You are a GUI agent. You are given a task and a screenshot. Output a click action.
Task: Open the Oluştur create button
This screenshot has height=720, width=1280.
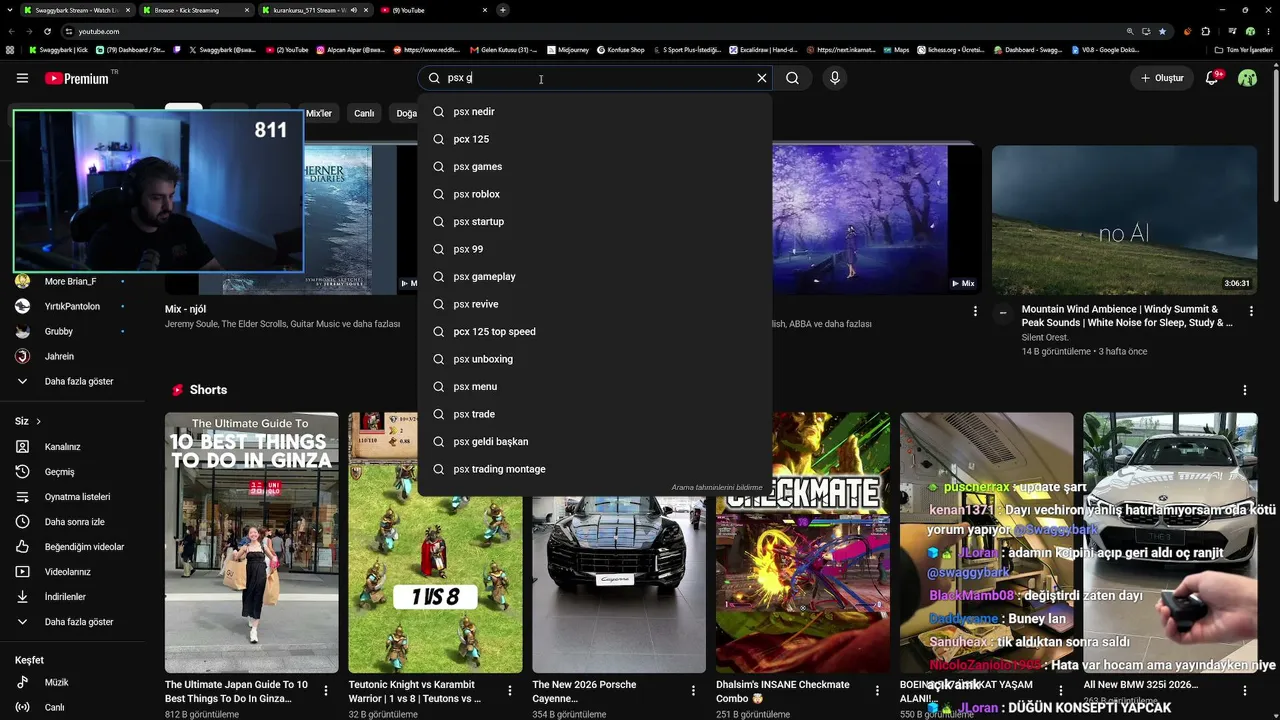click(x=1162, y=78)
